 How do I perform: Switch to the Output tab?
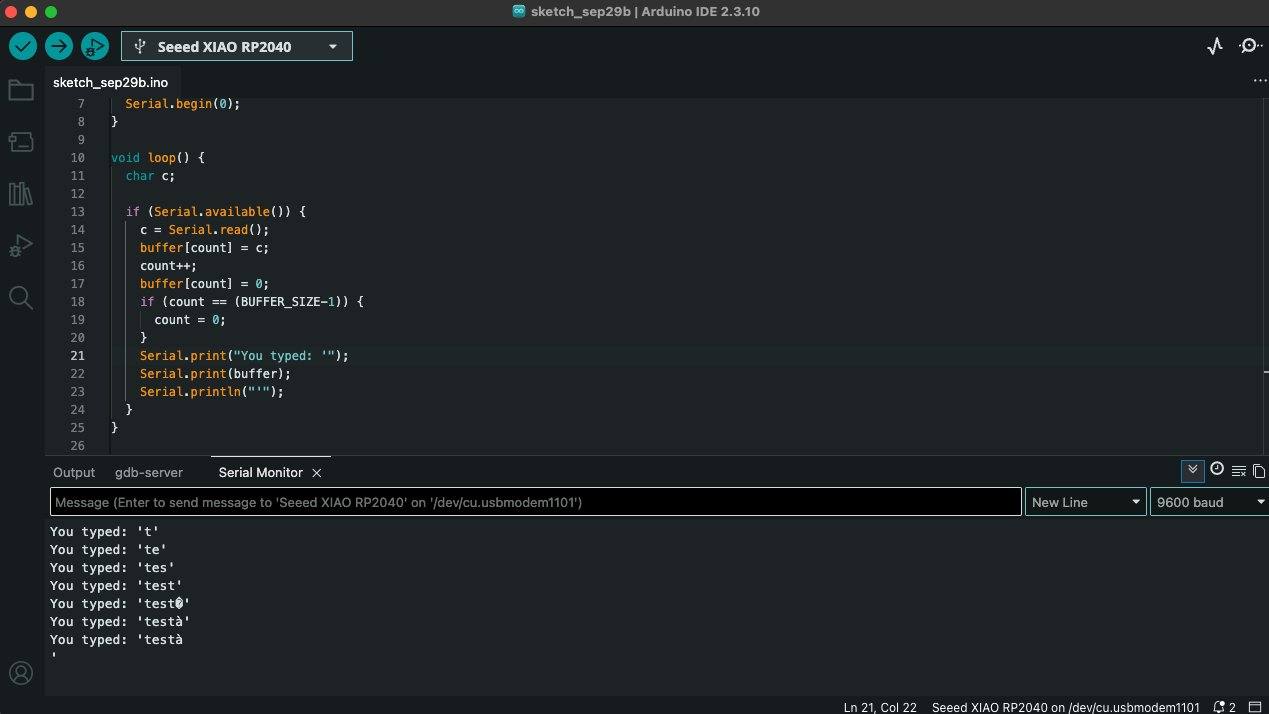74,473
